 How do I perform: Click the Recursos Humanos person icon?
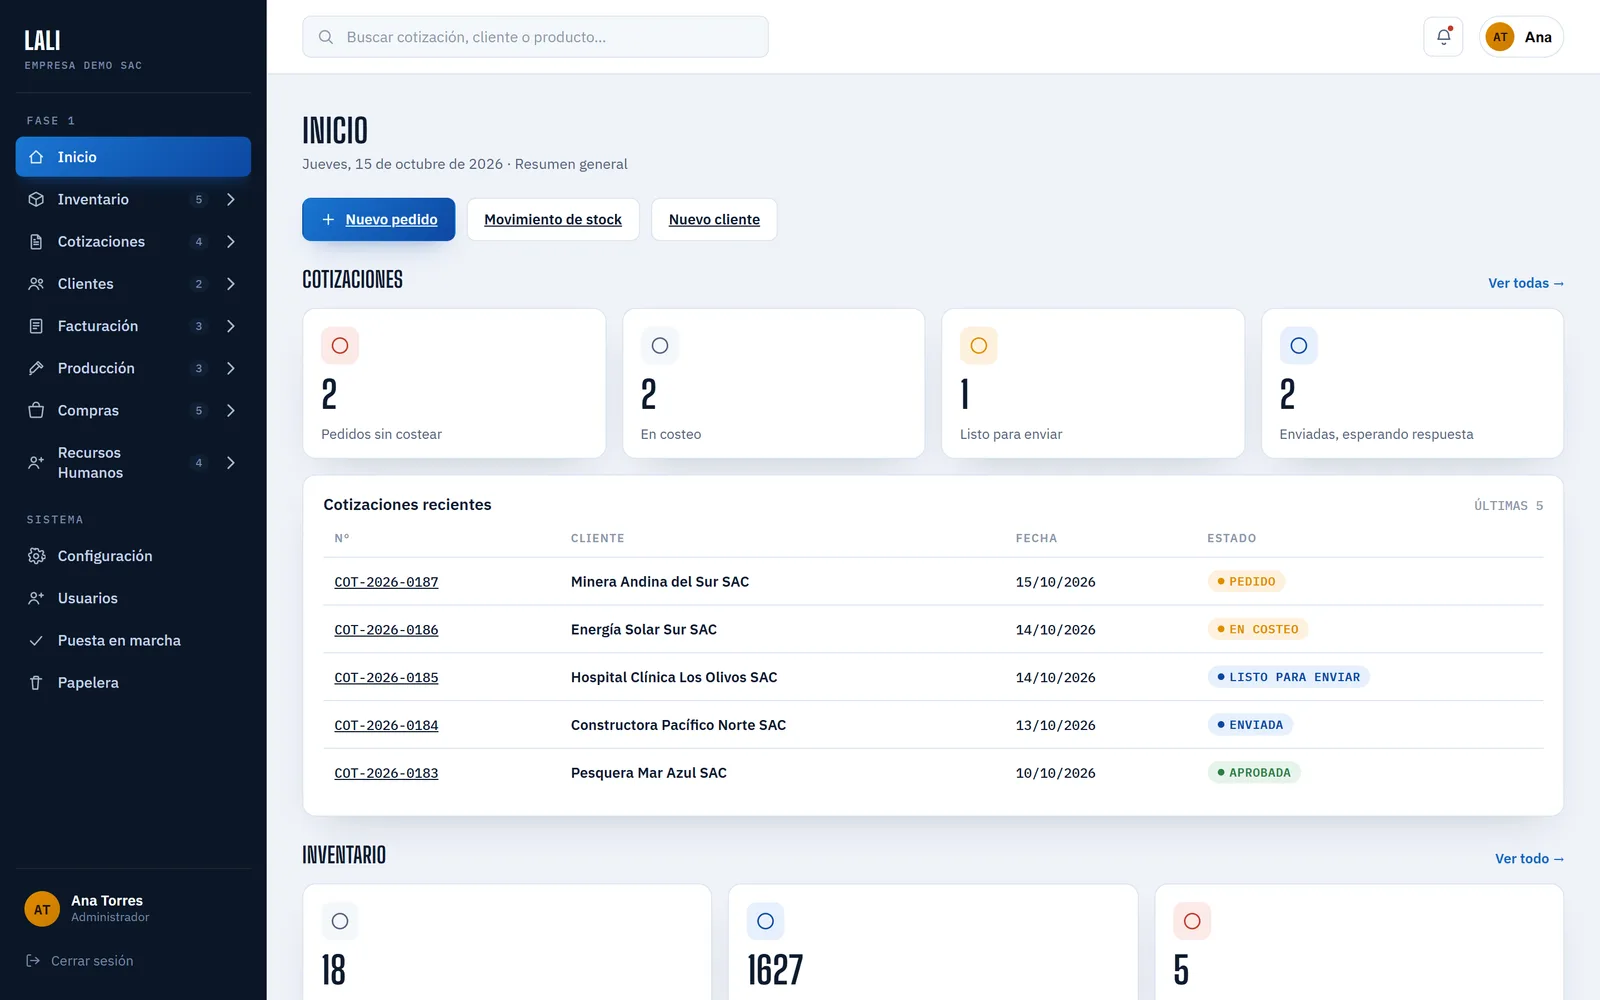36,462
